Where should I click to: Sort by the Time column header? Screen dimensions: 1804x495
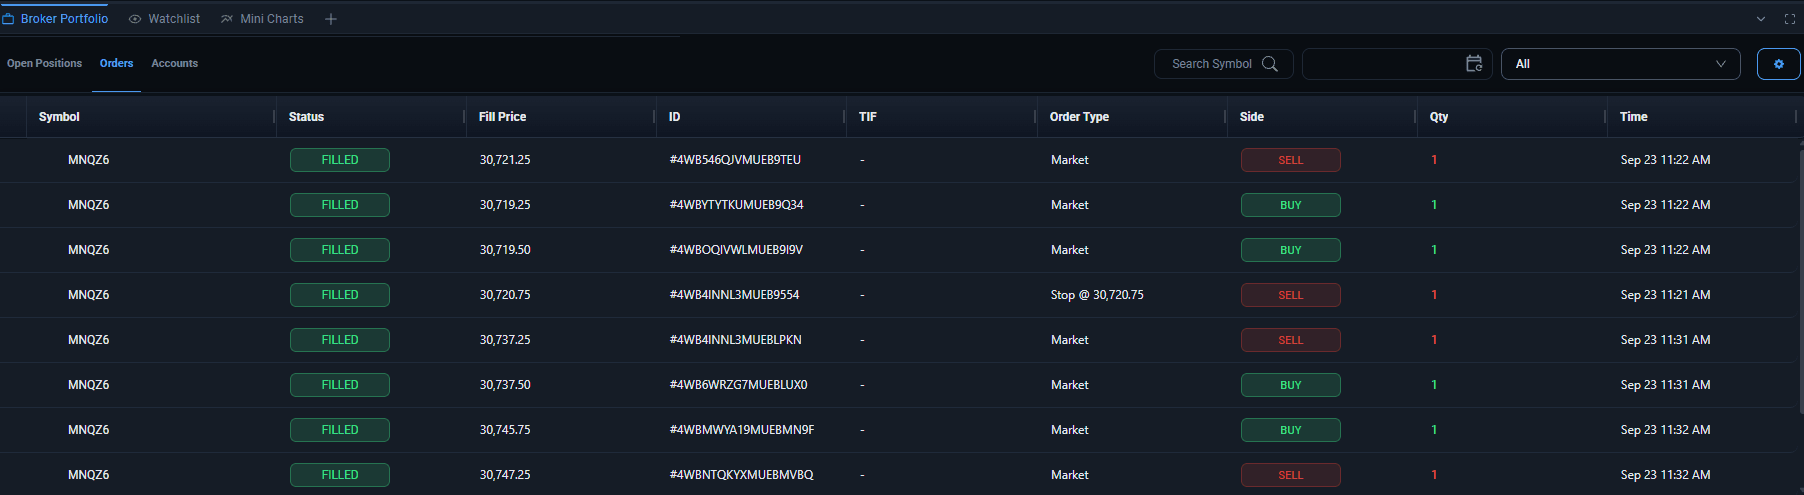click(x=1633, y=117)
